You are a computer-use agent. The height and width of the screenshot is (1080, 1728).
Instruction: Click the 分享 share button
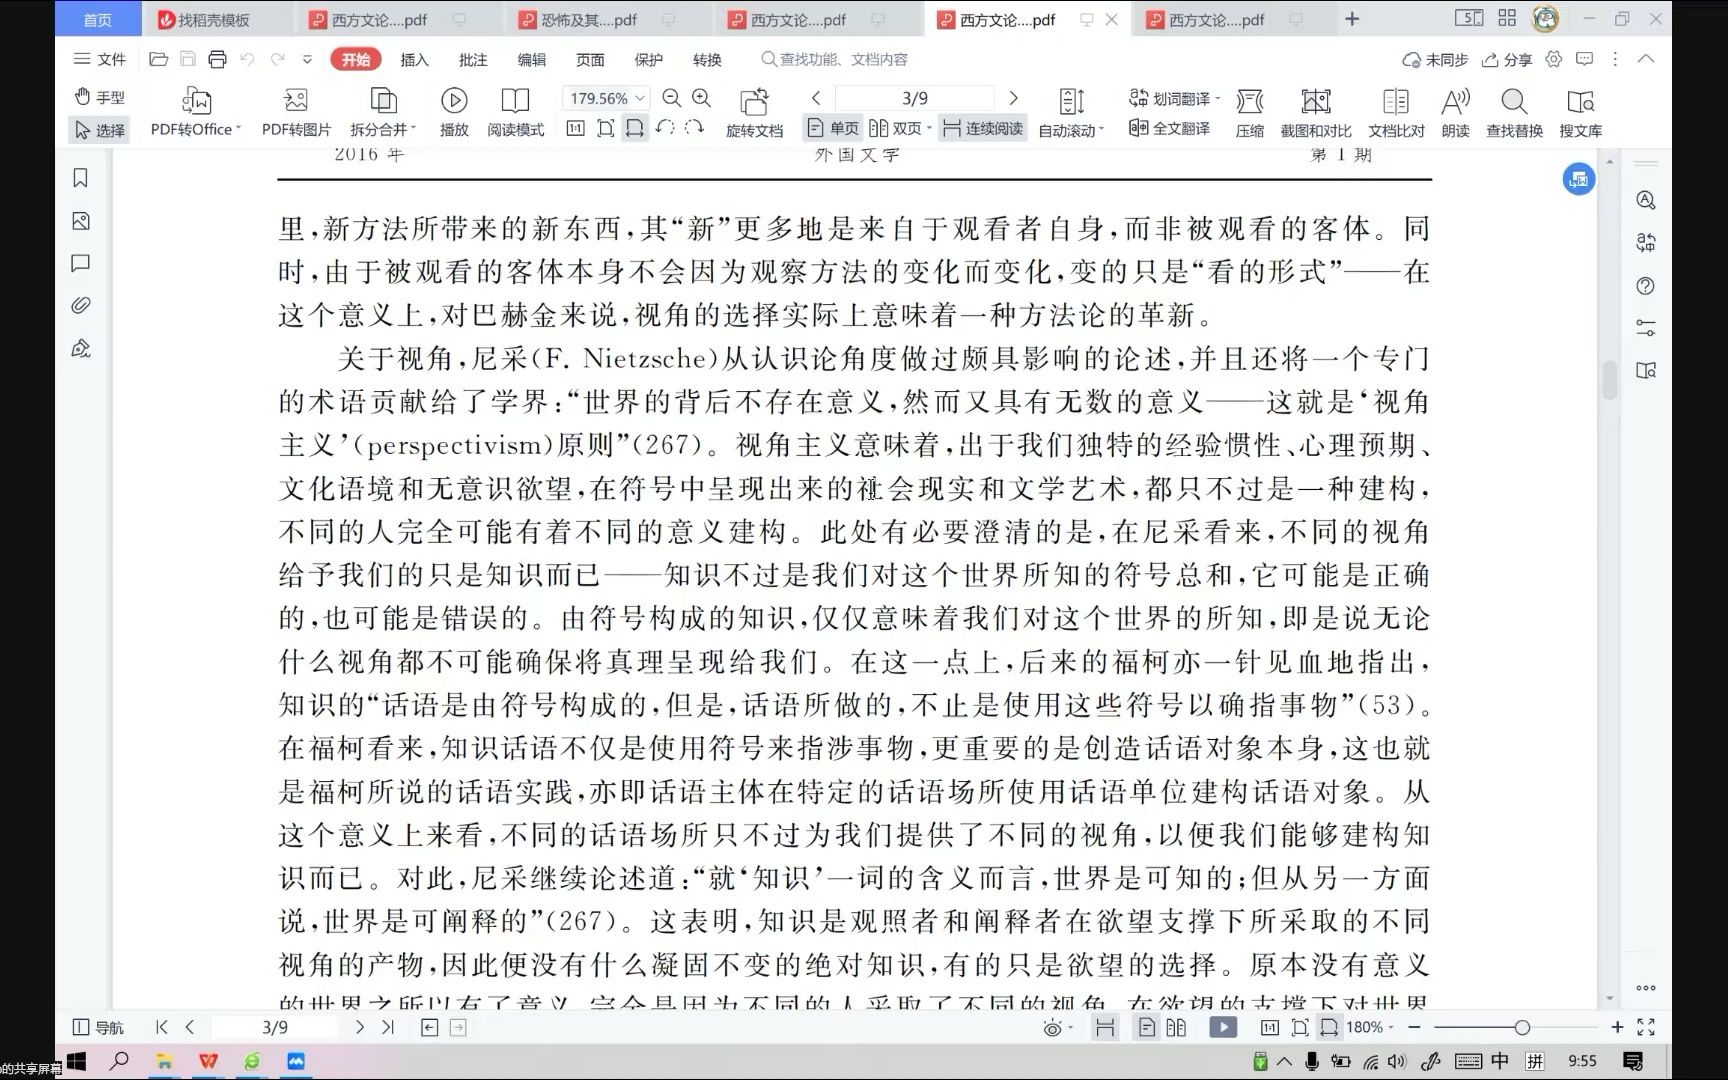coord(1507,59)
